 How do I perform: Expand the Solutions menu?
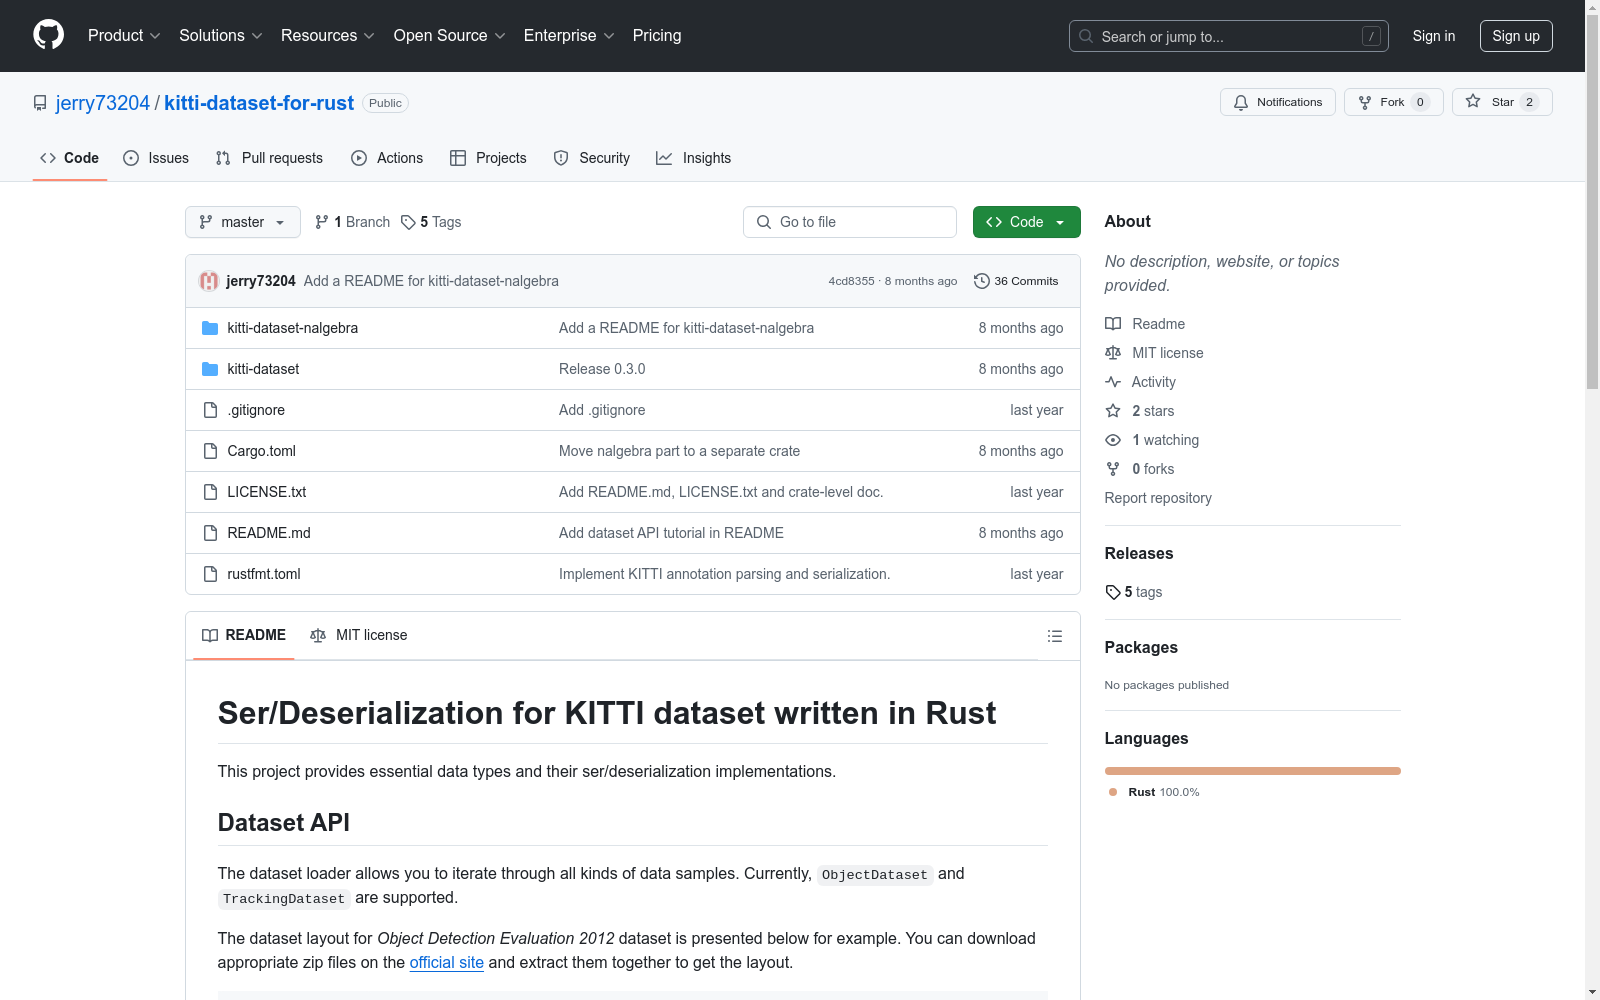(221, 36)
